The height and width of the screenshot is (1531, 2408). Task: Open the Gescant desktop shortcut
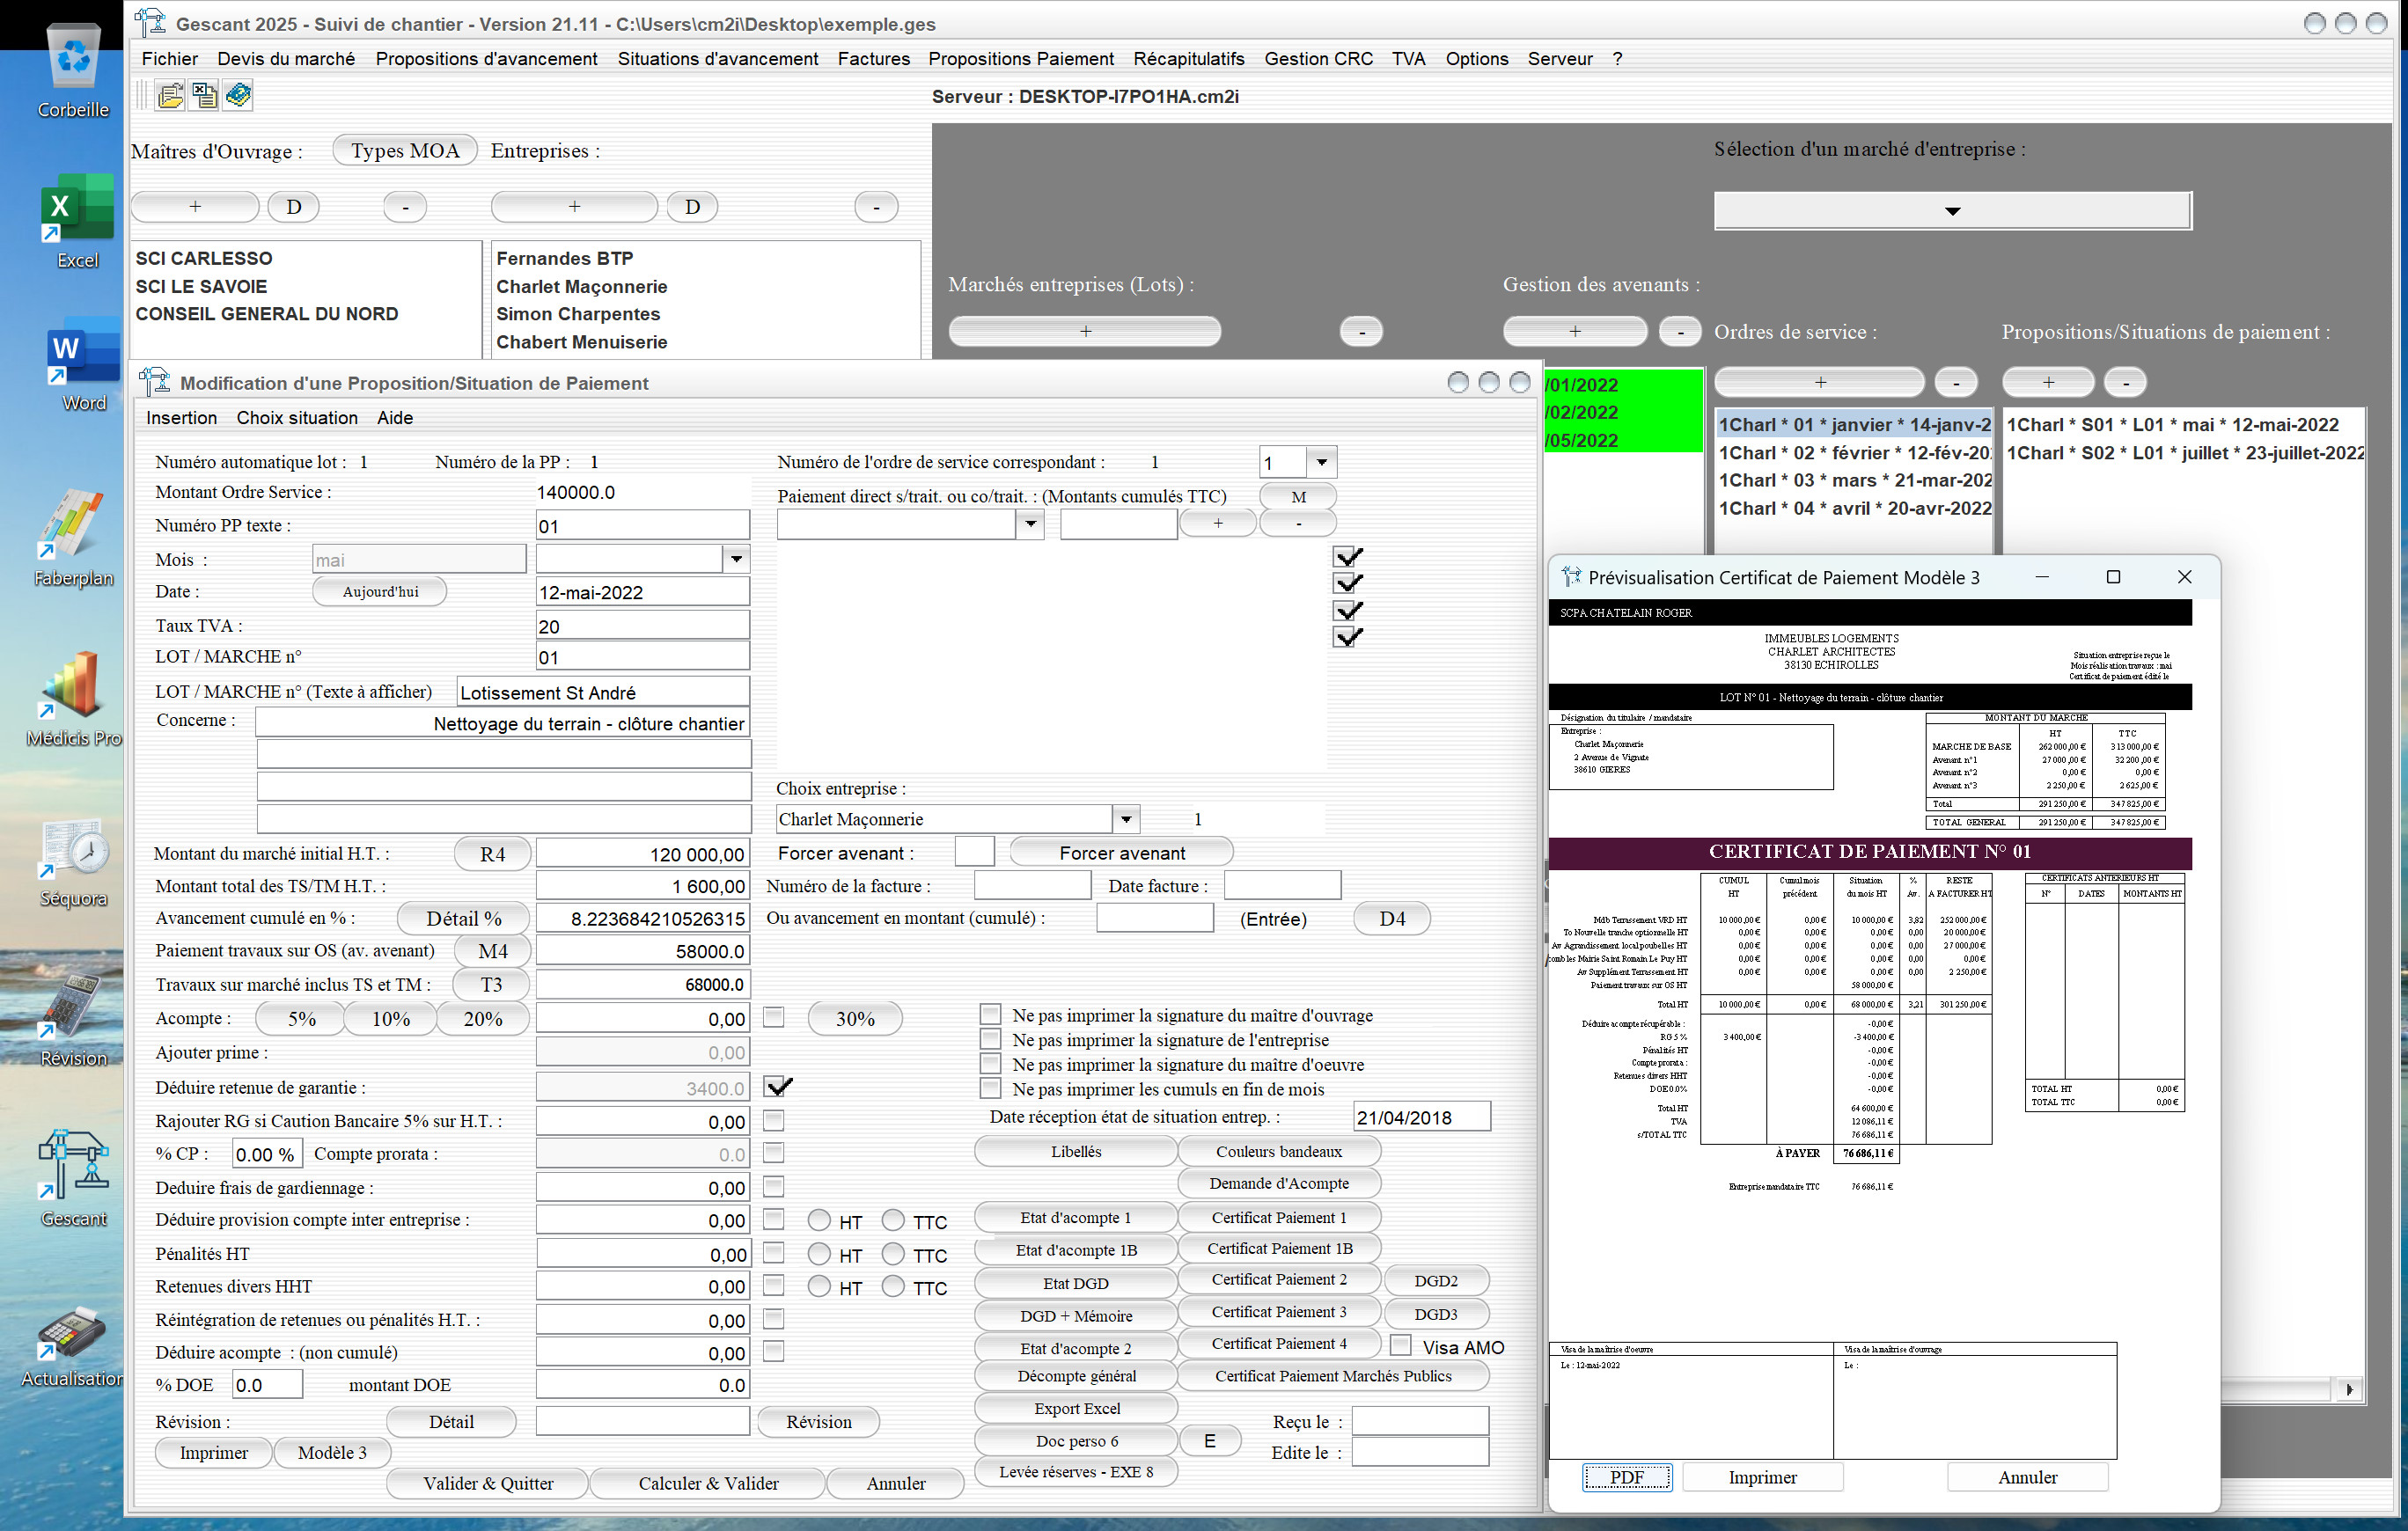click(74, 1178)
